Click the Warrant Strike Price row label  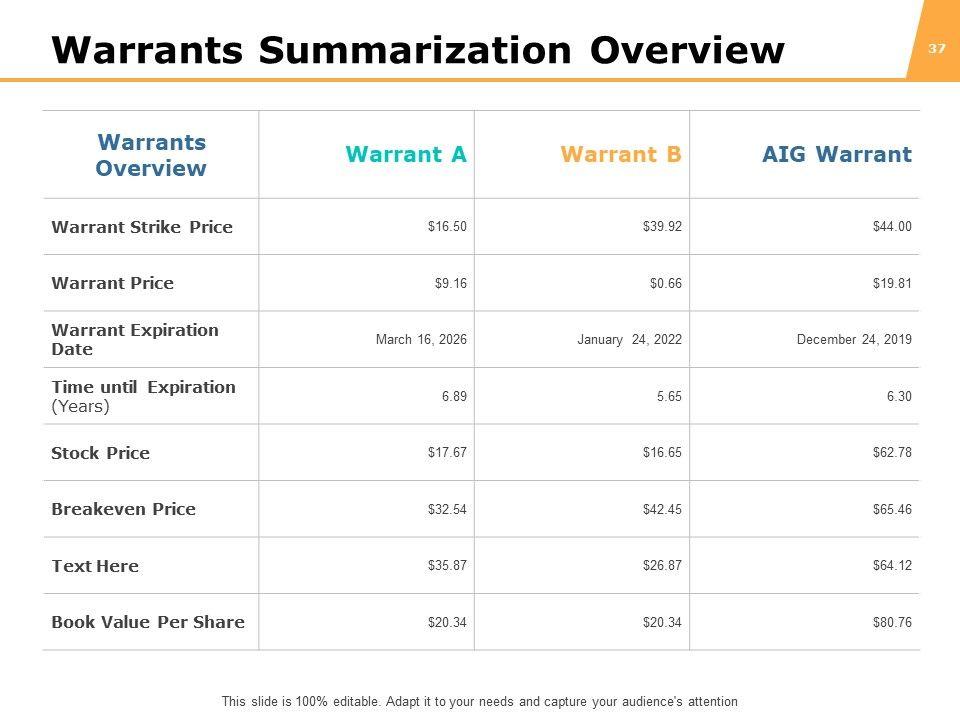tap(142, 227)
